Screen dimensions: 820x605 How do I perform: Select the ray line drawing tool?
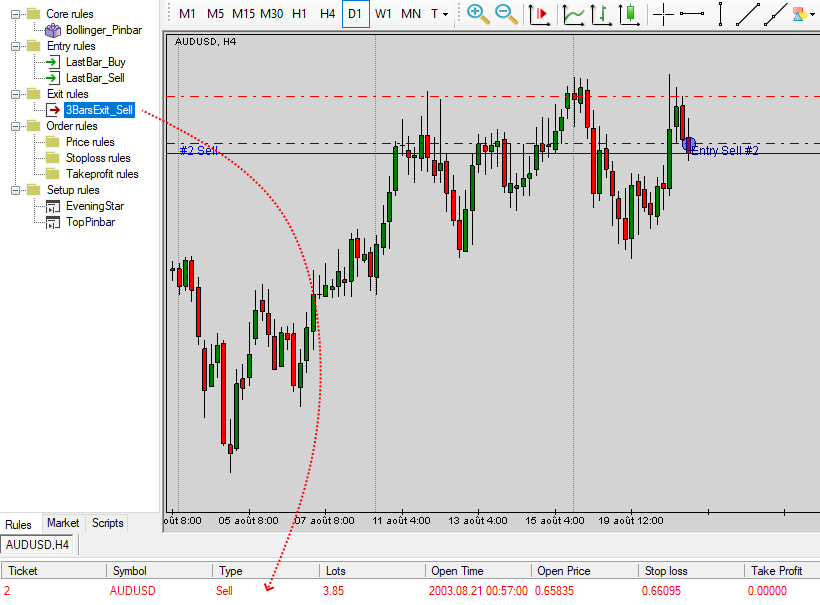(x=776, y=14)
